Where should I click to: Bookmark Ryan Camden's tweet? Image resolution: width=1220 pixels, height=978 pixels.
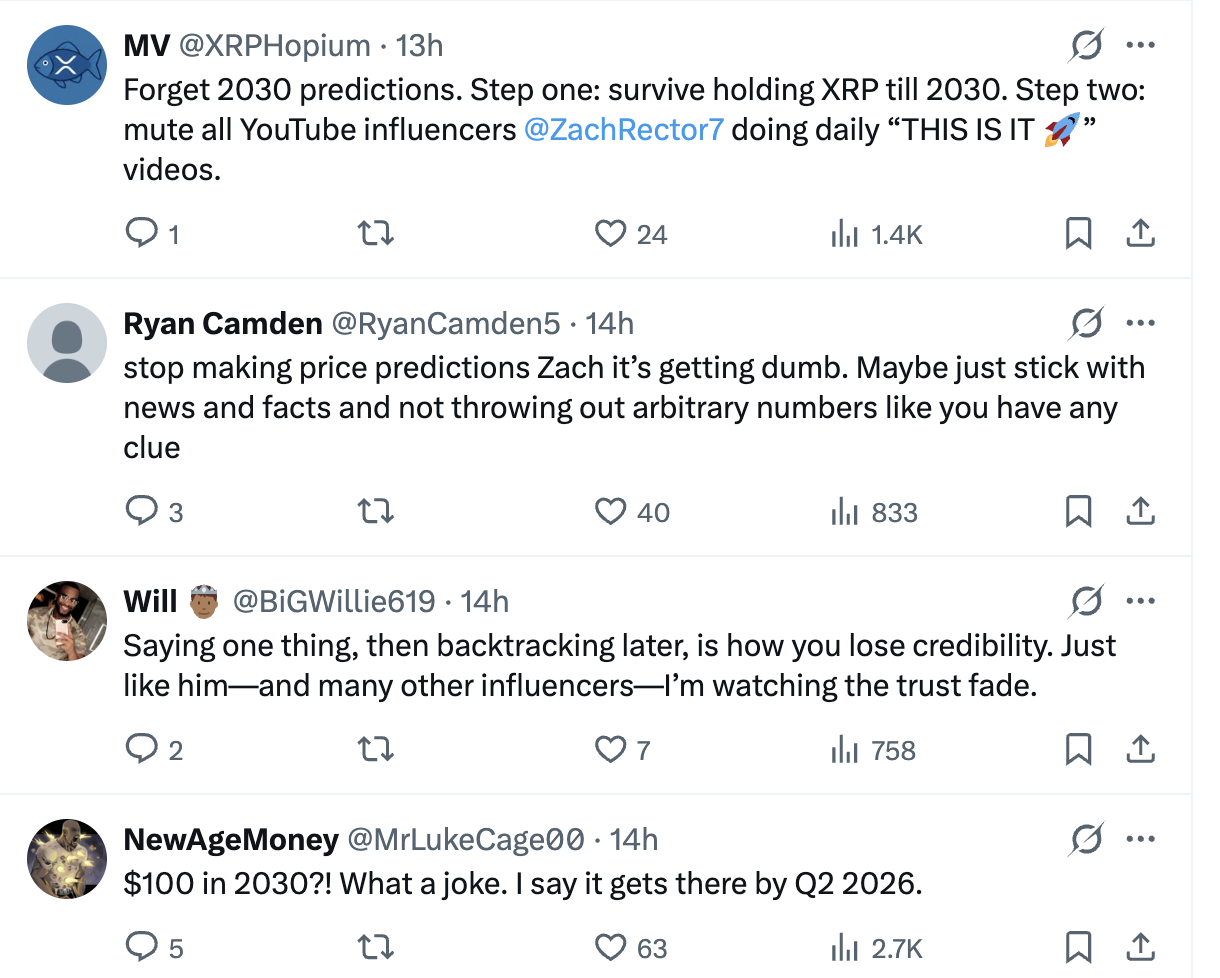[1078, 511]
